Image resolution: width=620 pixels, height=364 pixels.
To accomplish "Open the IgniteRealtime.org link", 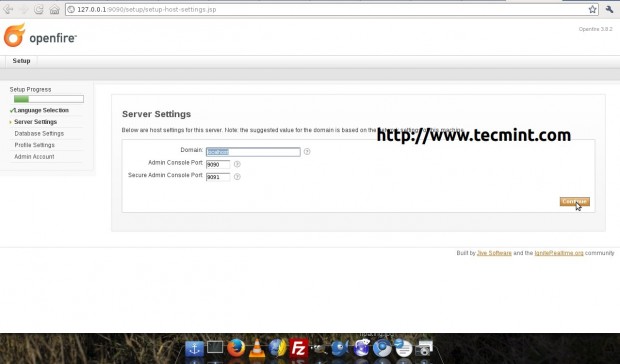I will [x=559, y=253].
